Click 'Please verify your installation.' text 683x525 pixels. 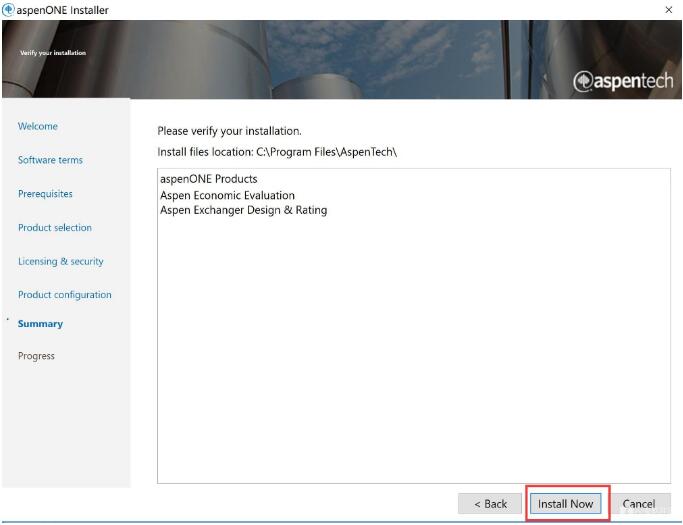point(230,131)
